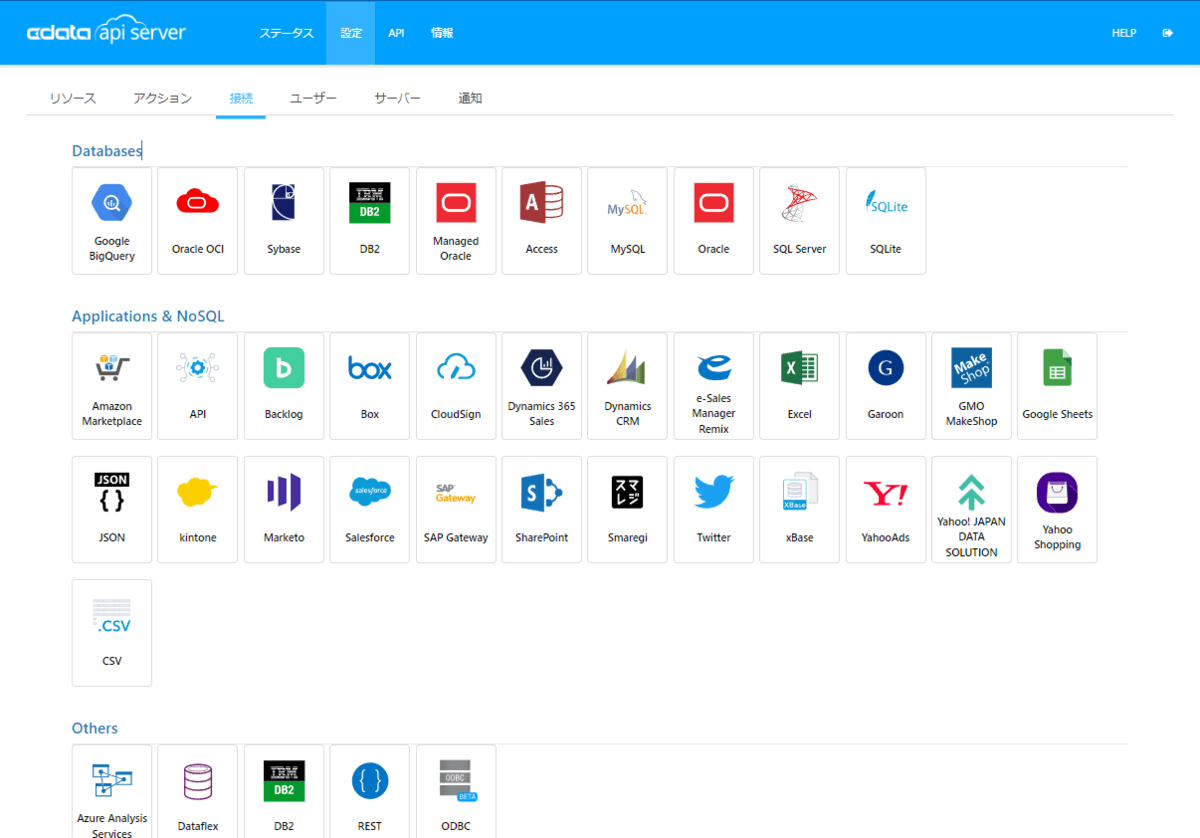The image size is (1200, 838).
Task: Choose the kintone connector
Action: (x=198, y=510)
